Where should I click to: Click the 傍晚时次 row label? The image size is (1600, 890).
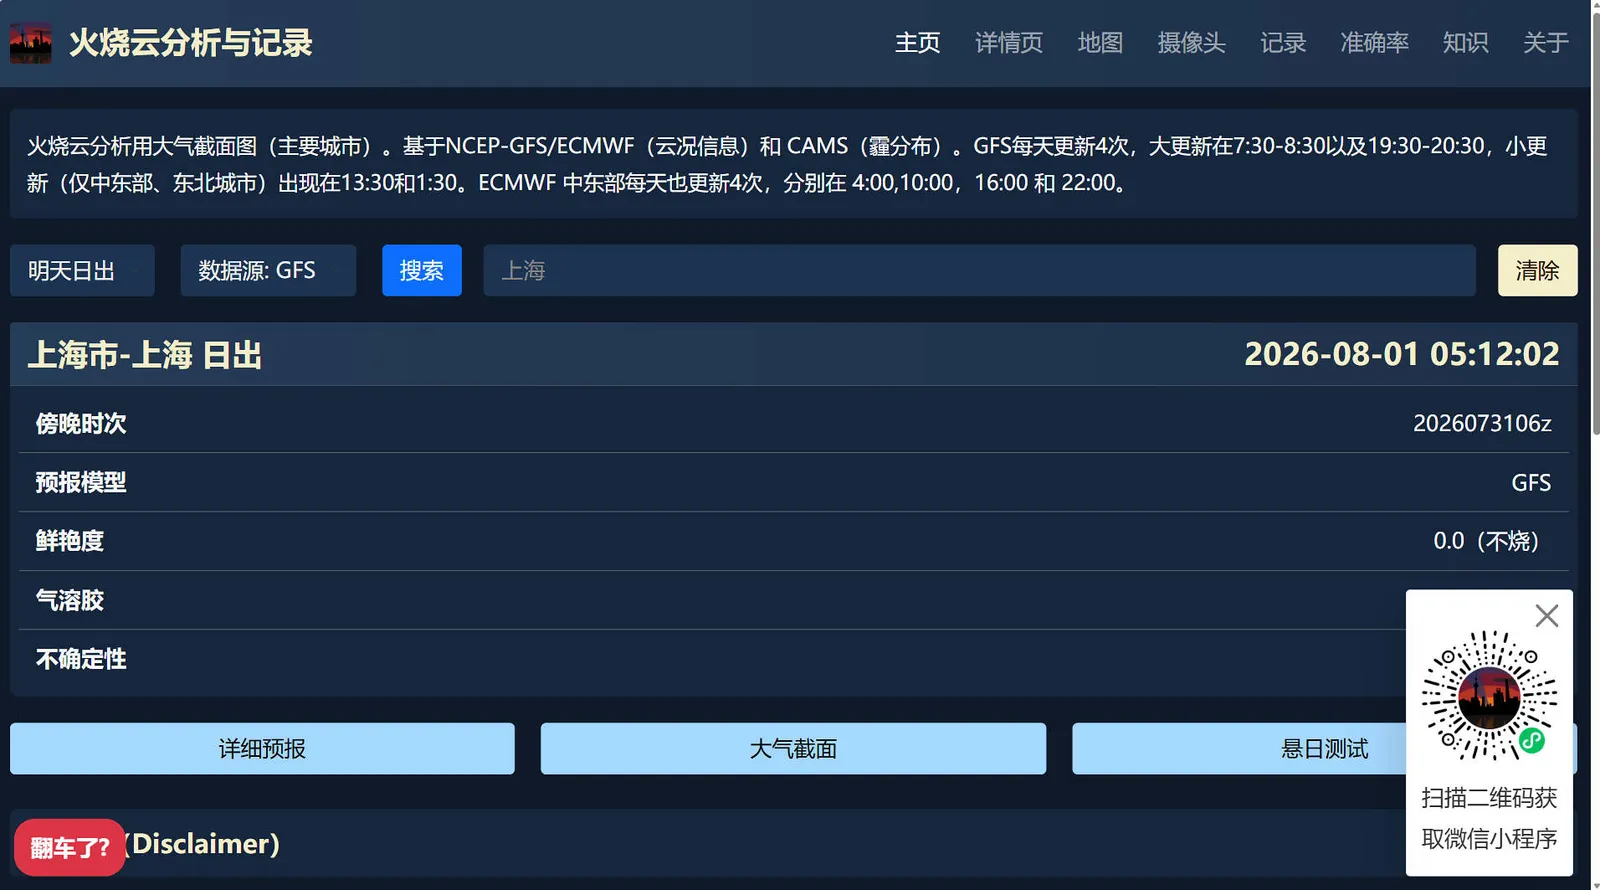(x=81, y=423)
